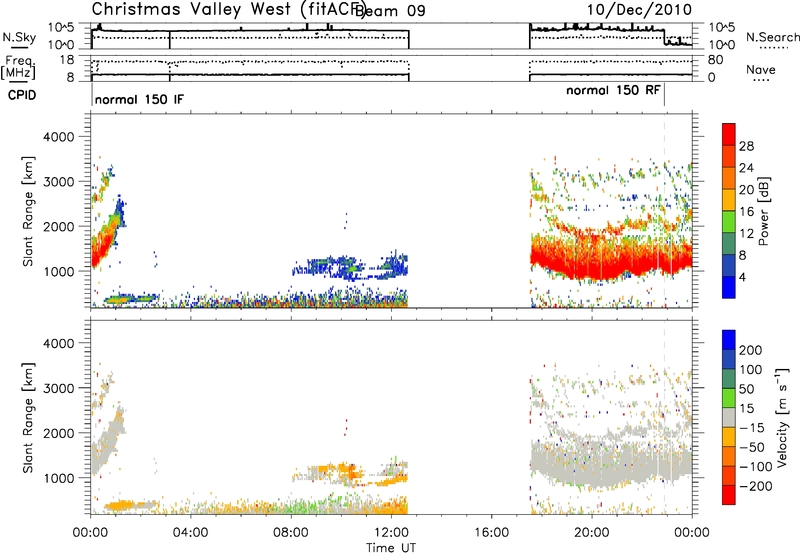Pick the gray -15 to 15 velocity swatch
The width and height of the screenshot is (800, 554).
pyautogui.click(x=729, y=417)
